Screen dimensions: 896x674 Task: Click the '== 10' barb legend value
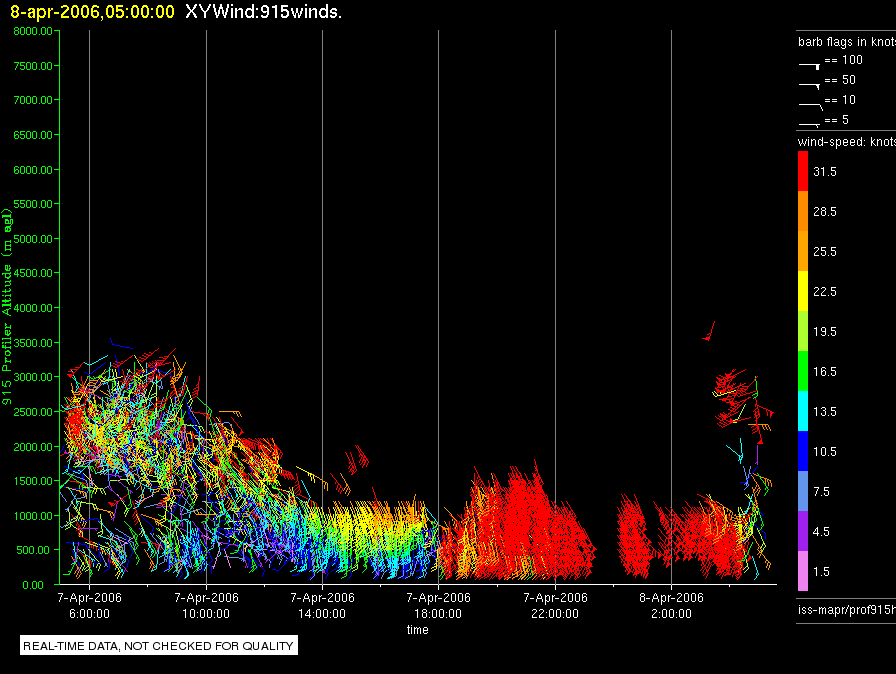pos(840,99)
